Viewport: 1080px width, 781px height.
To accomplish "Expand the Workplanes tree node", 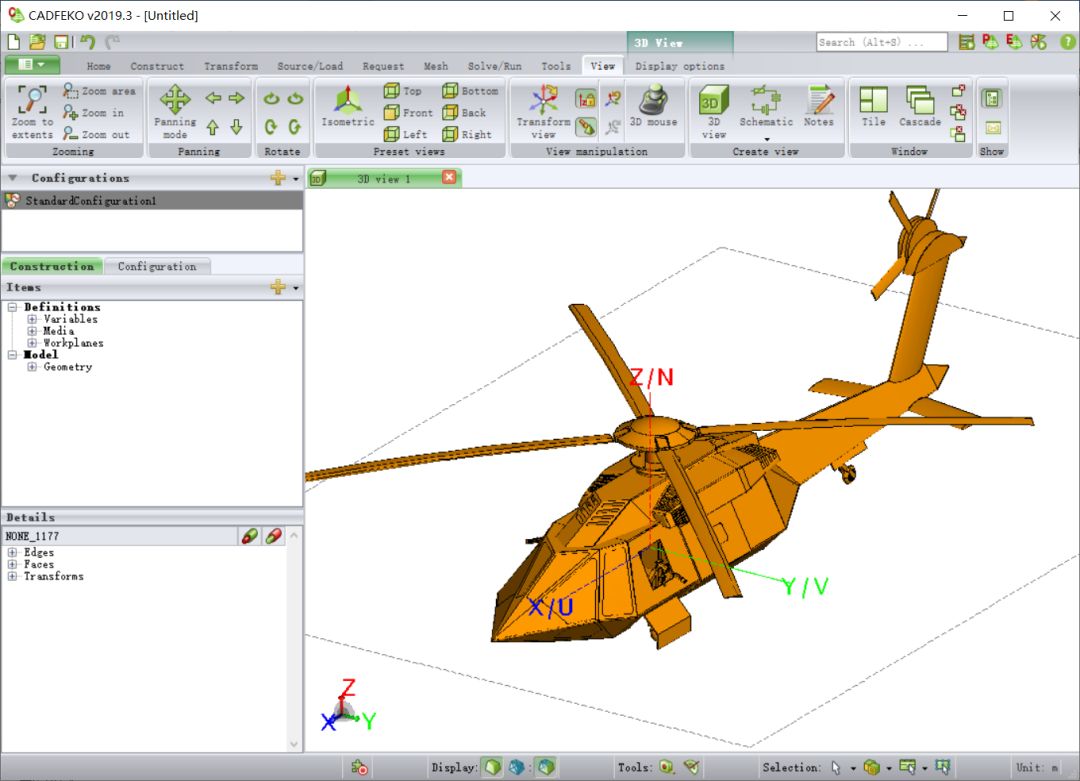I will point(32,342).
